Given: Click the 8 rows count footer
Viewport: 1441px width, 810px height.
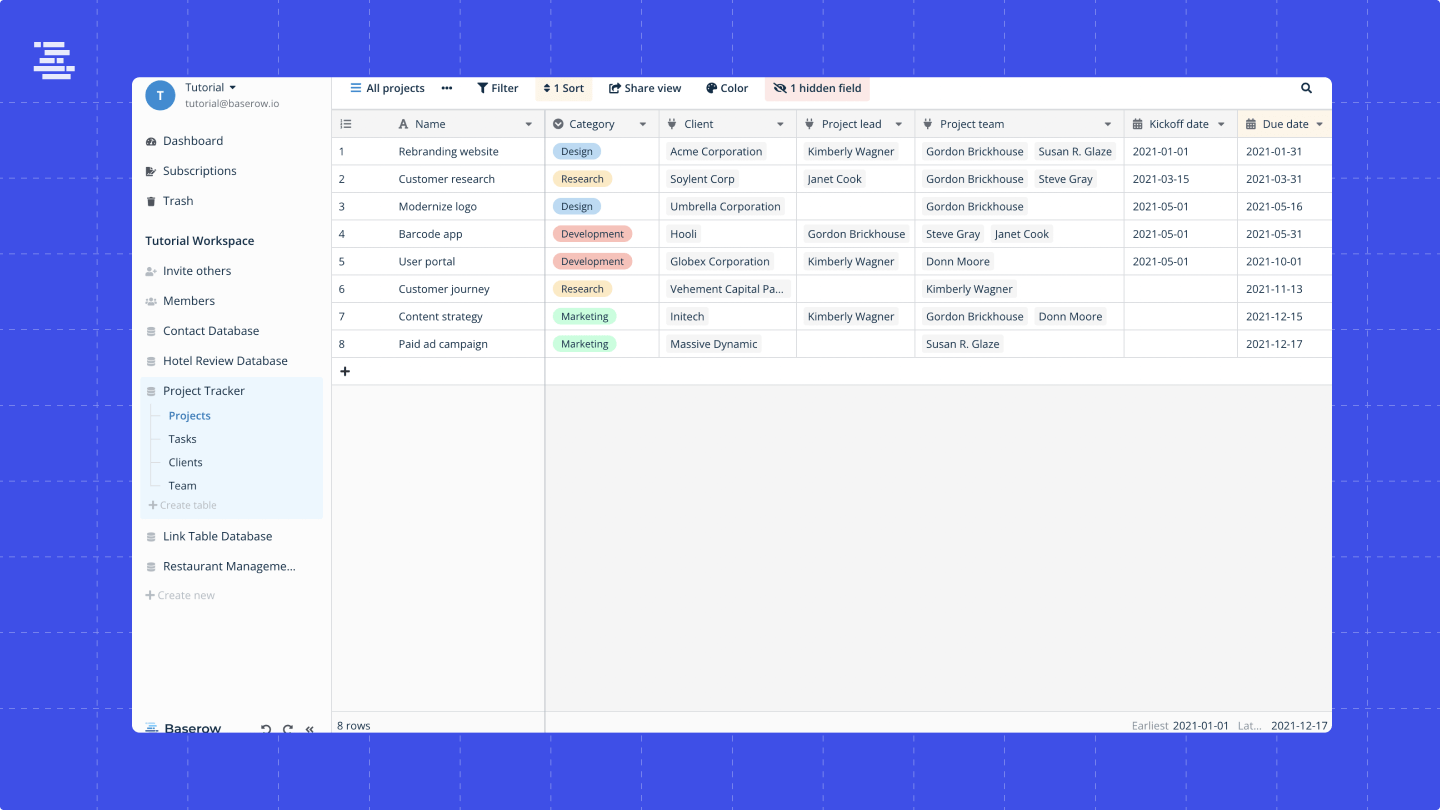Looking at the screenshot, I should pos(354,726).
